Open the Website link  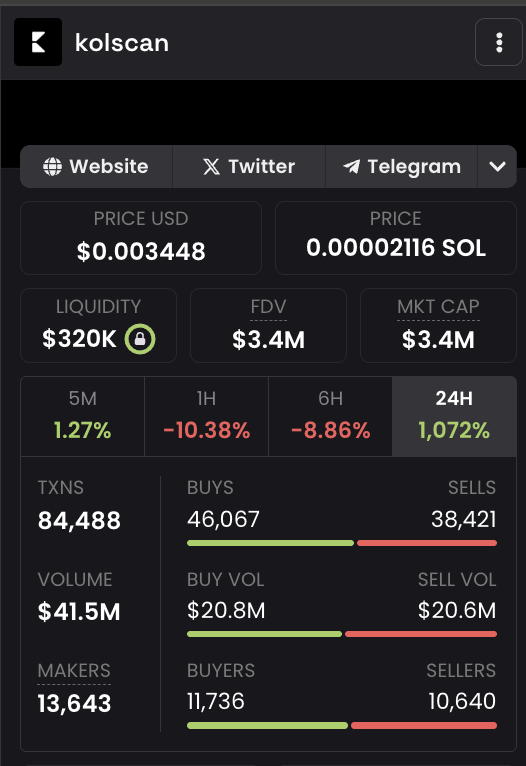96,167
